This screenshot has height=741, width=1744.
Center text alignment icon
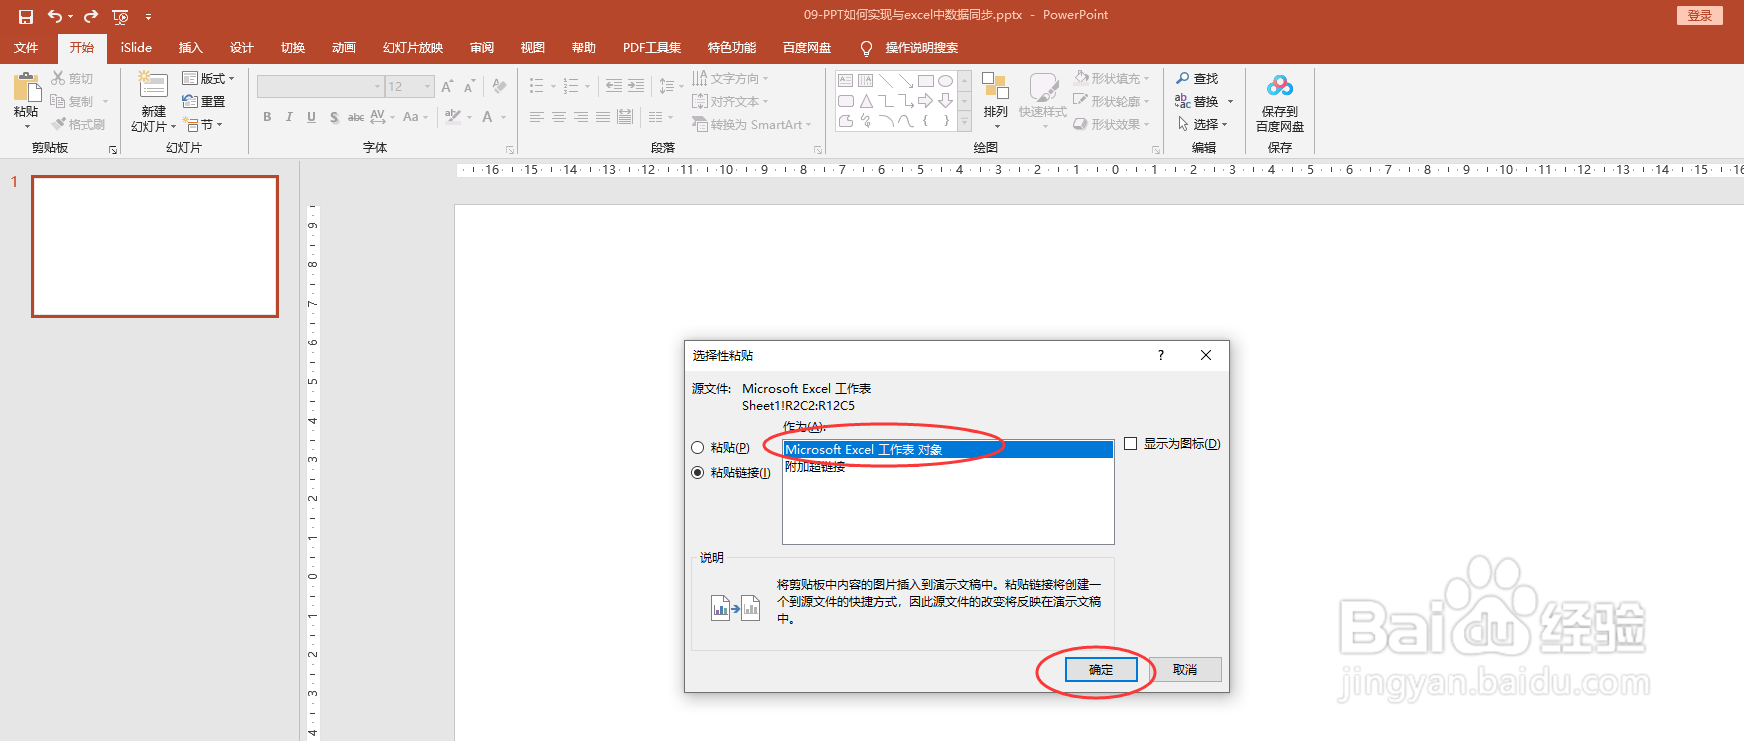(559, 117)
